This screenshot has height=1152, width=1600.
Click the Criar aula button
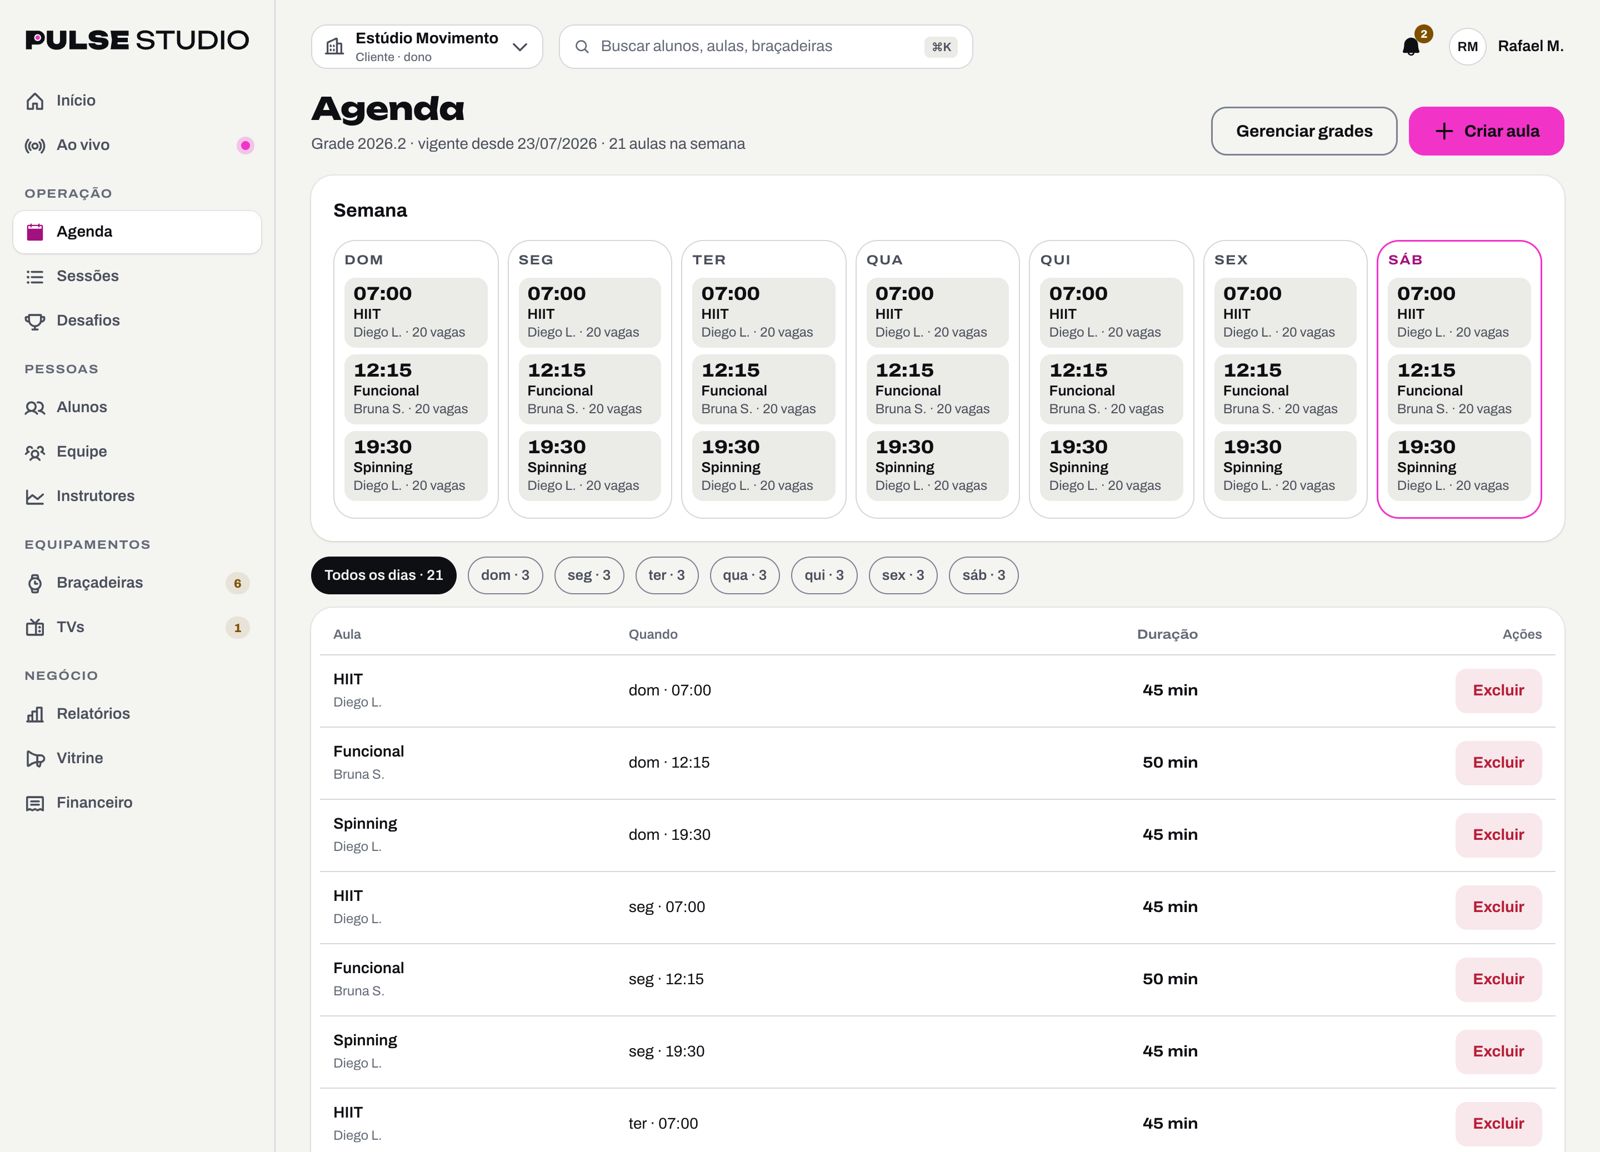1486,131
